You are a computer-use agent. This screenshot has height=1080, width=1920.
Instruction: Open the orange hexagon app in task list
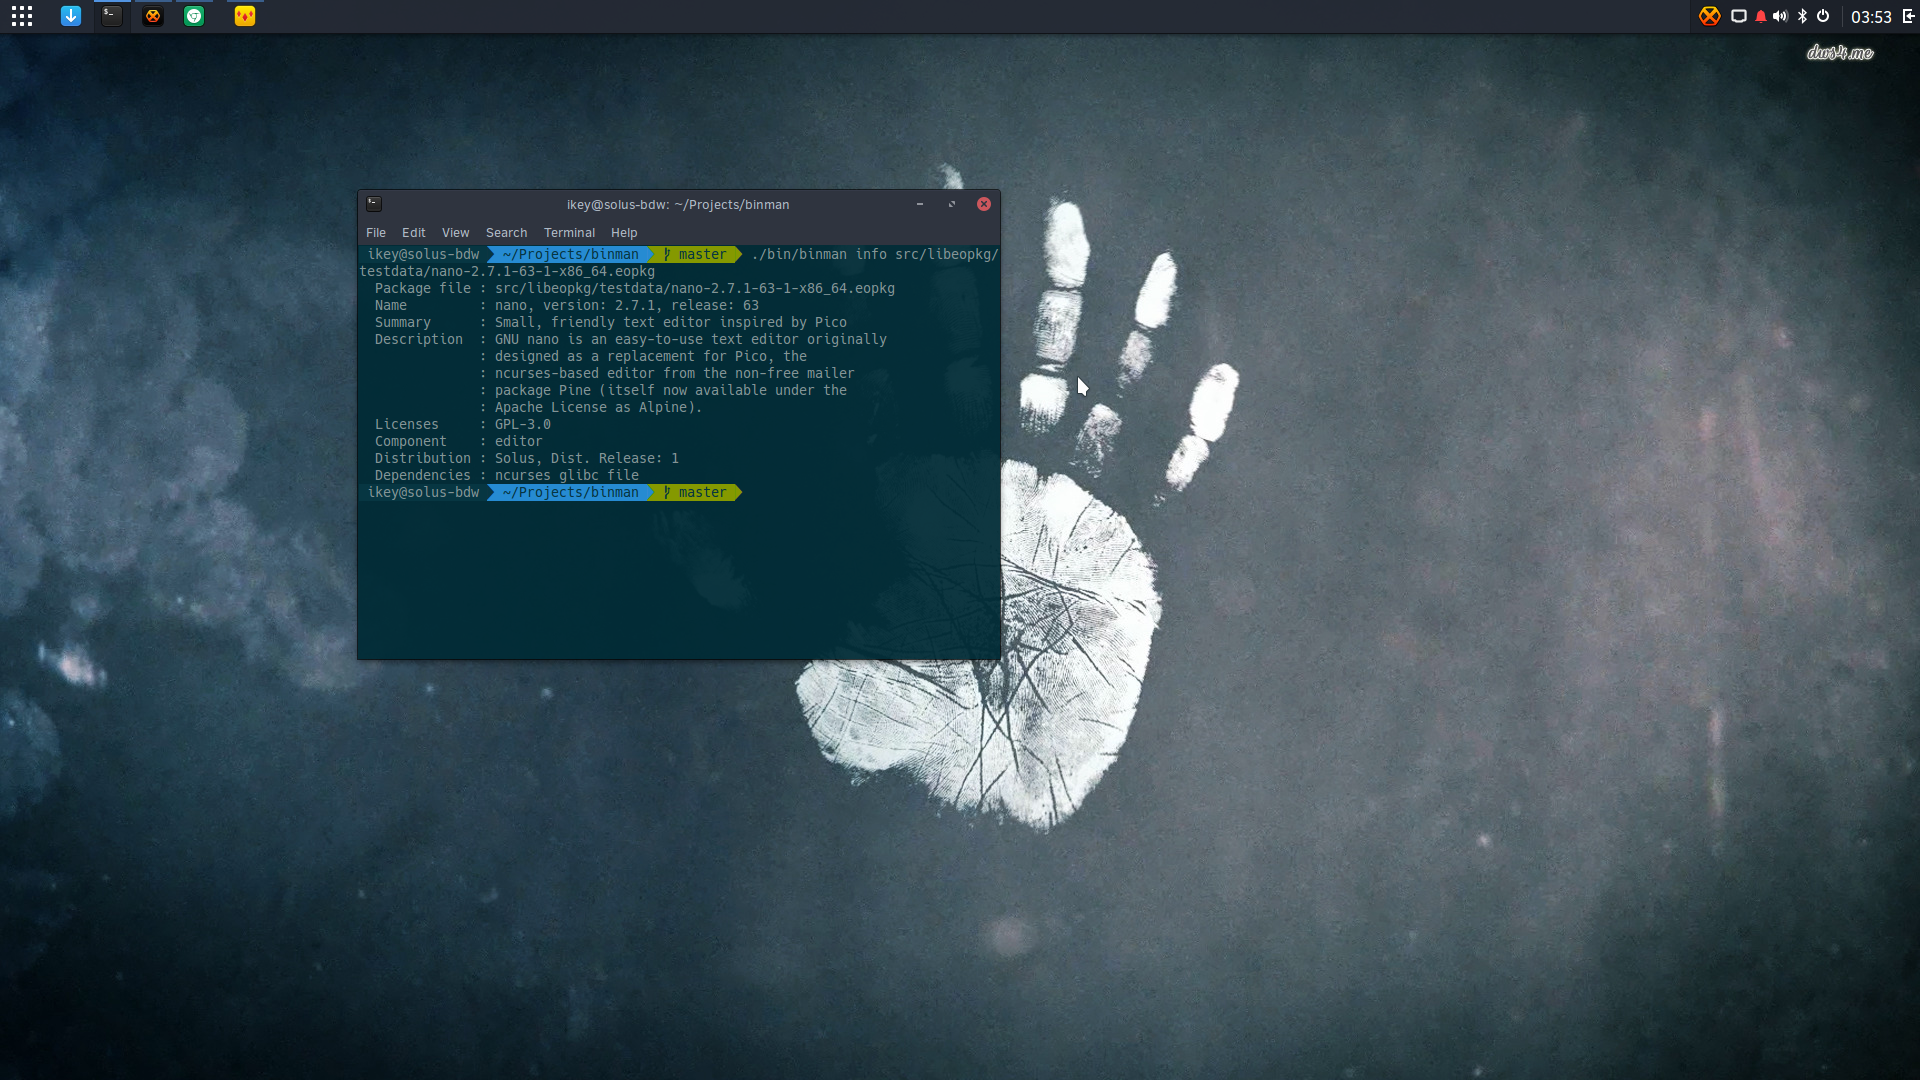(153, 16)
